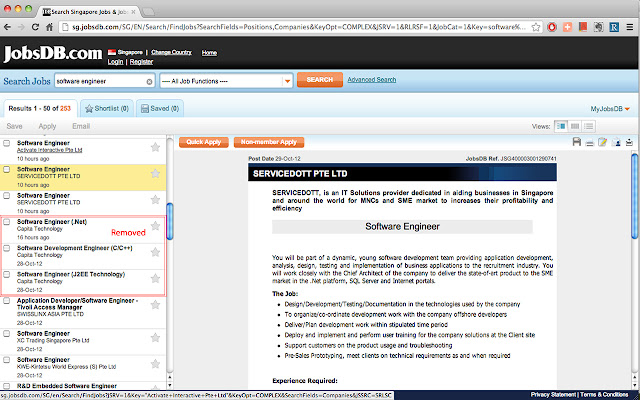Check Software Development Engineer (C/C++) checkbox
This screenshot has width=640, height=400.
(7, 248)
